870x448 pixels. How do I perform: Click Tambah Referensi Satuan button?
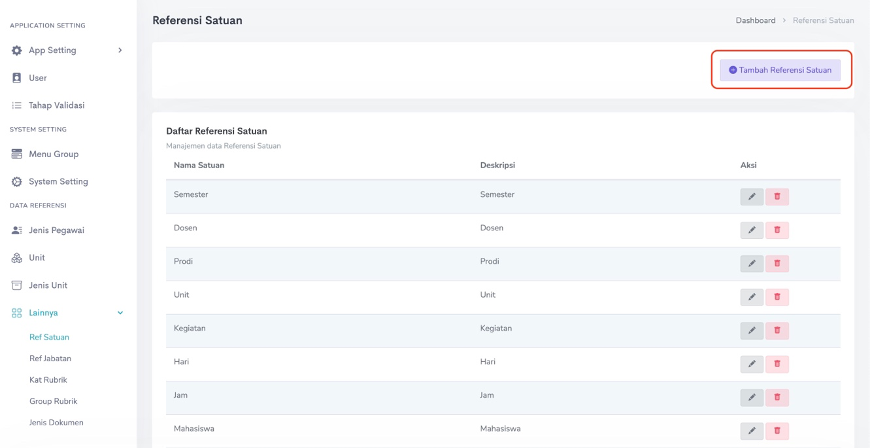[780, 70]
